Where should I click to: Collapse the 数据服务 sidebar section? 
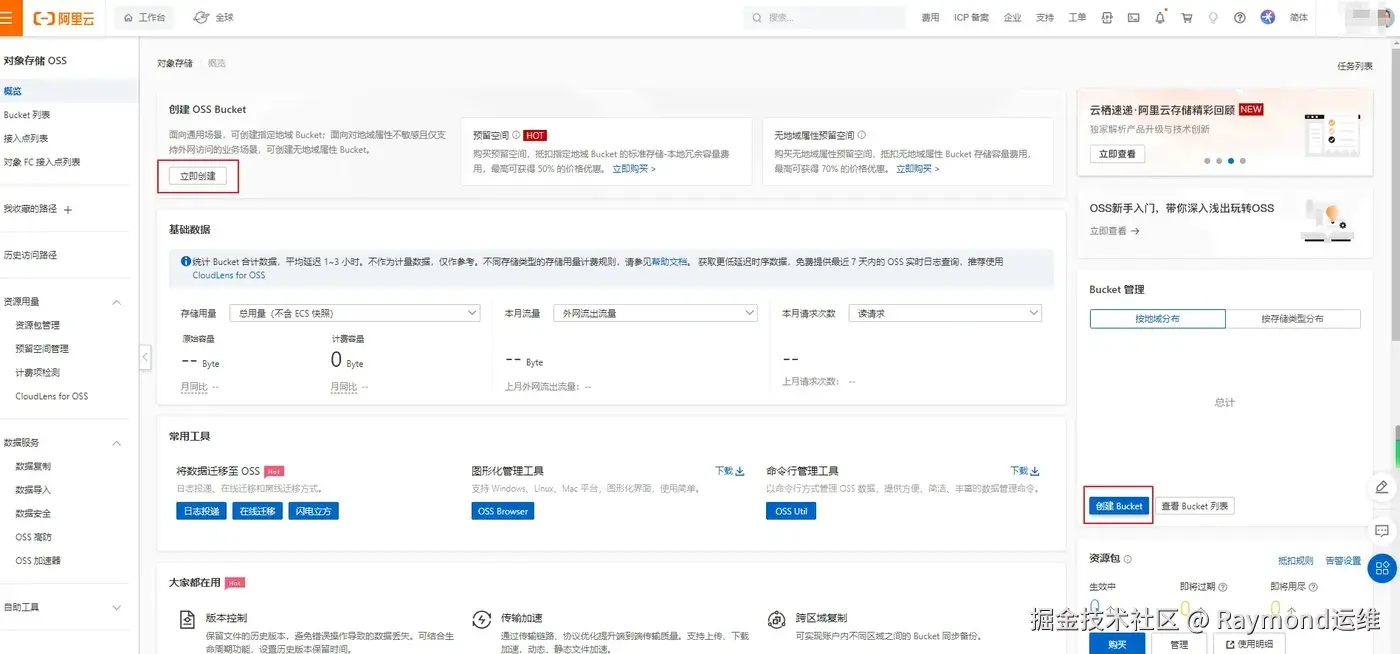(116, 443)
